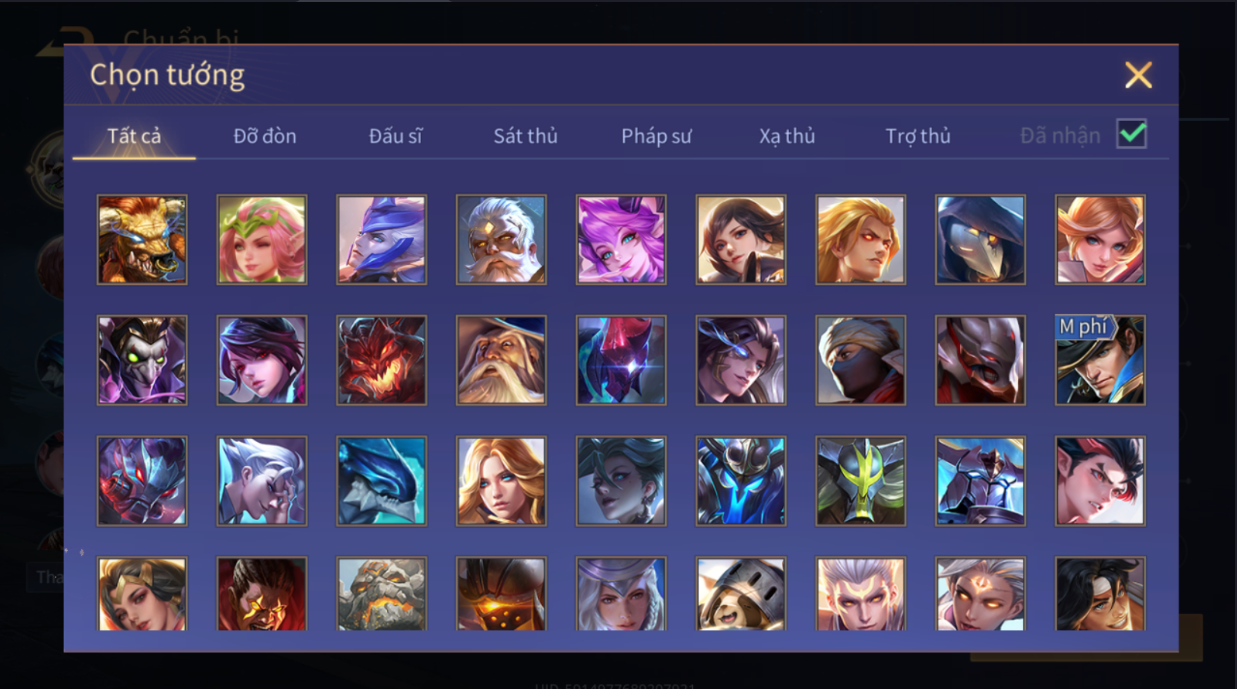1237x689 pixels.
Task: Select the blonde woman with blue eyes
Action: point(501,481)
